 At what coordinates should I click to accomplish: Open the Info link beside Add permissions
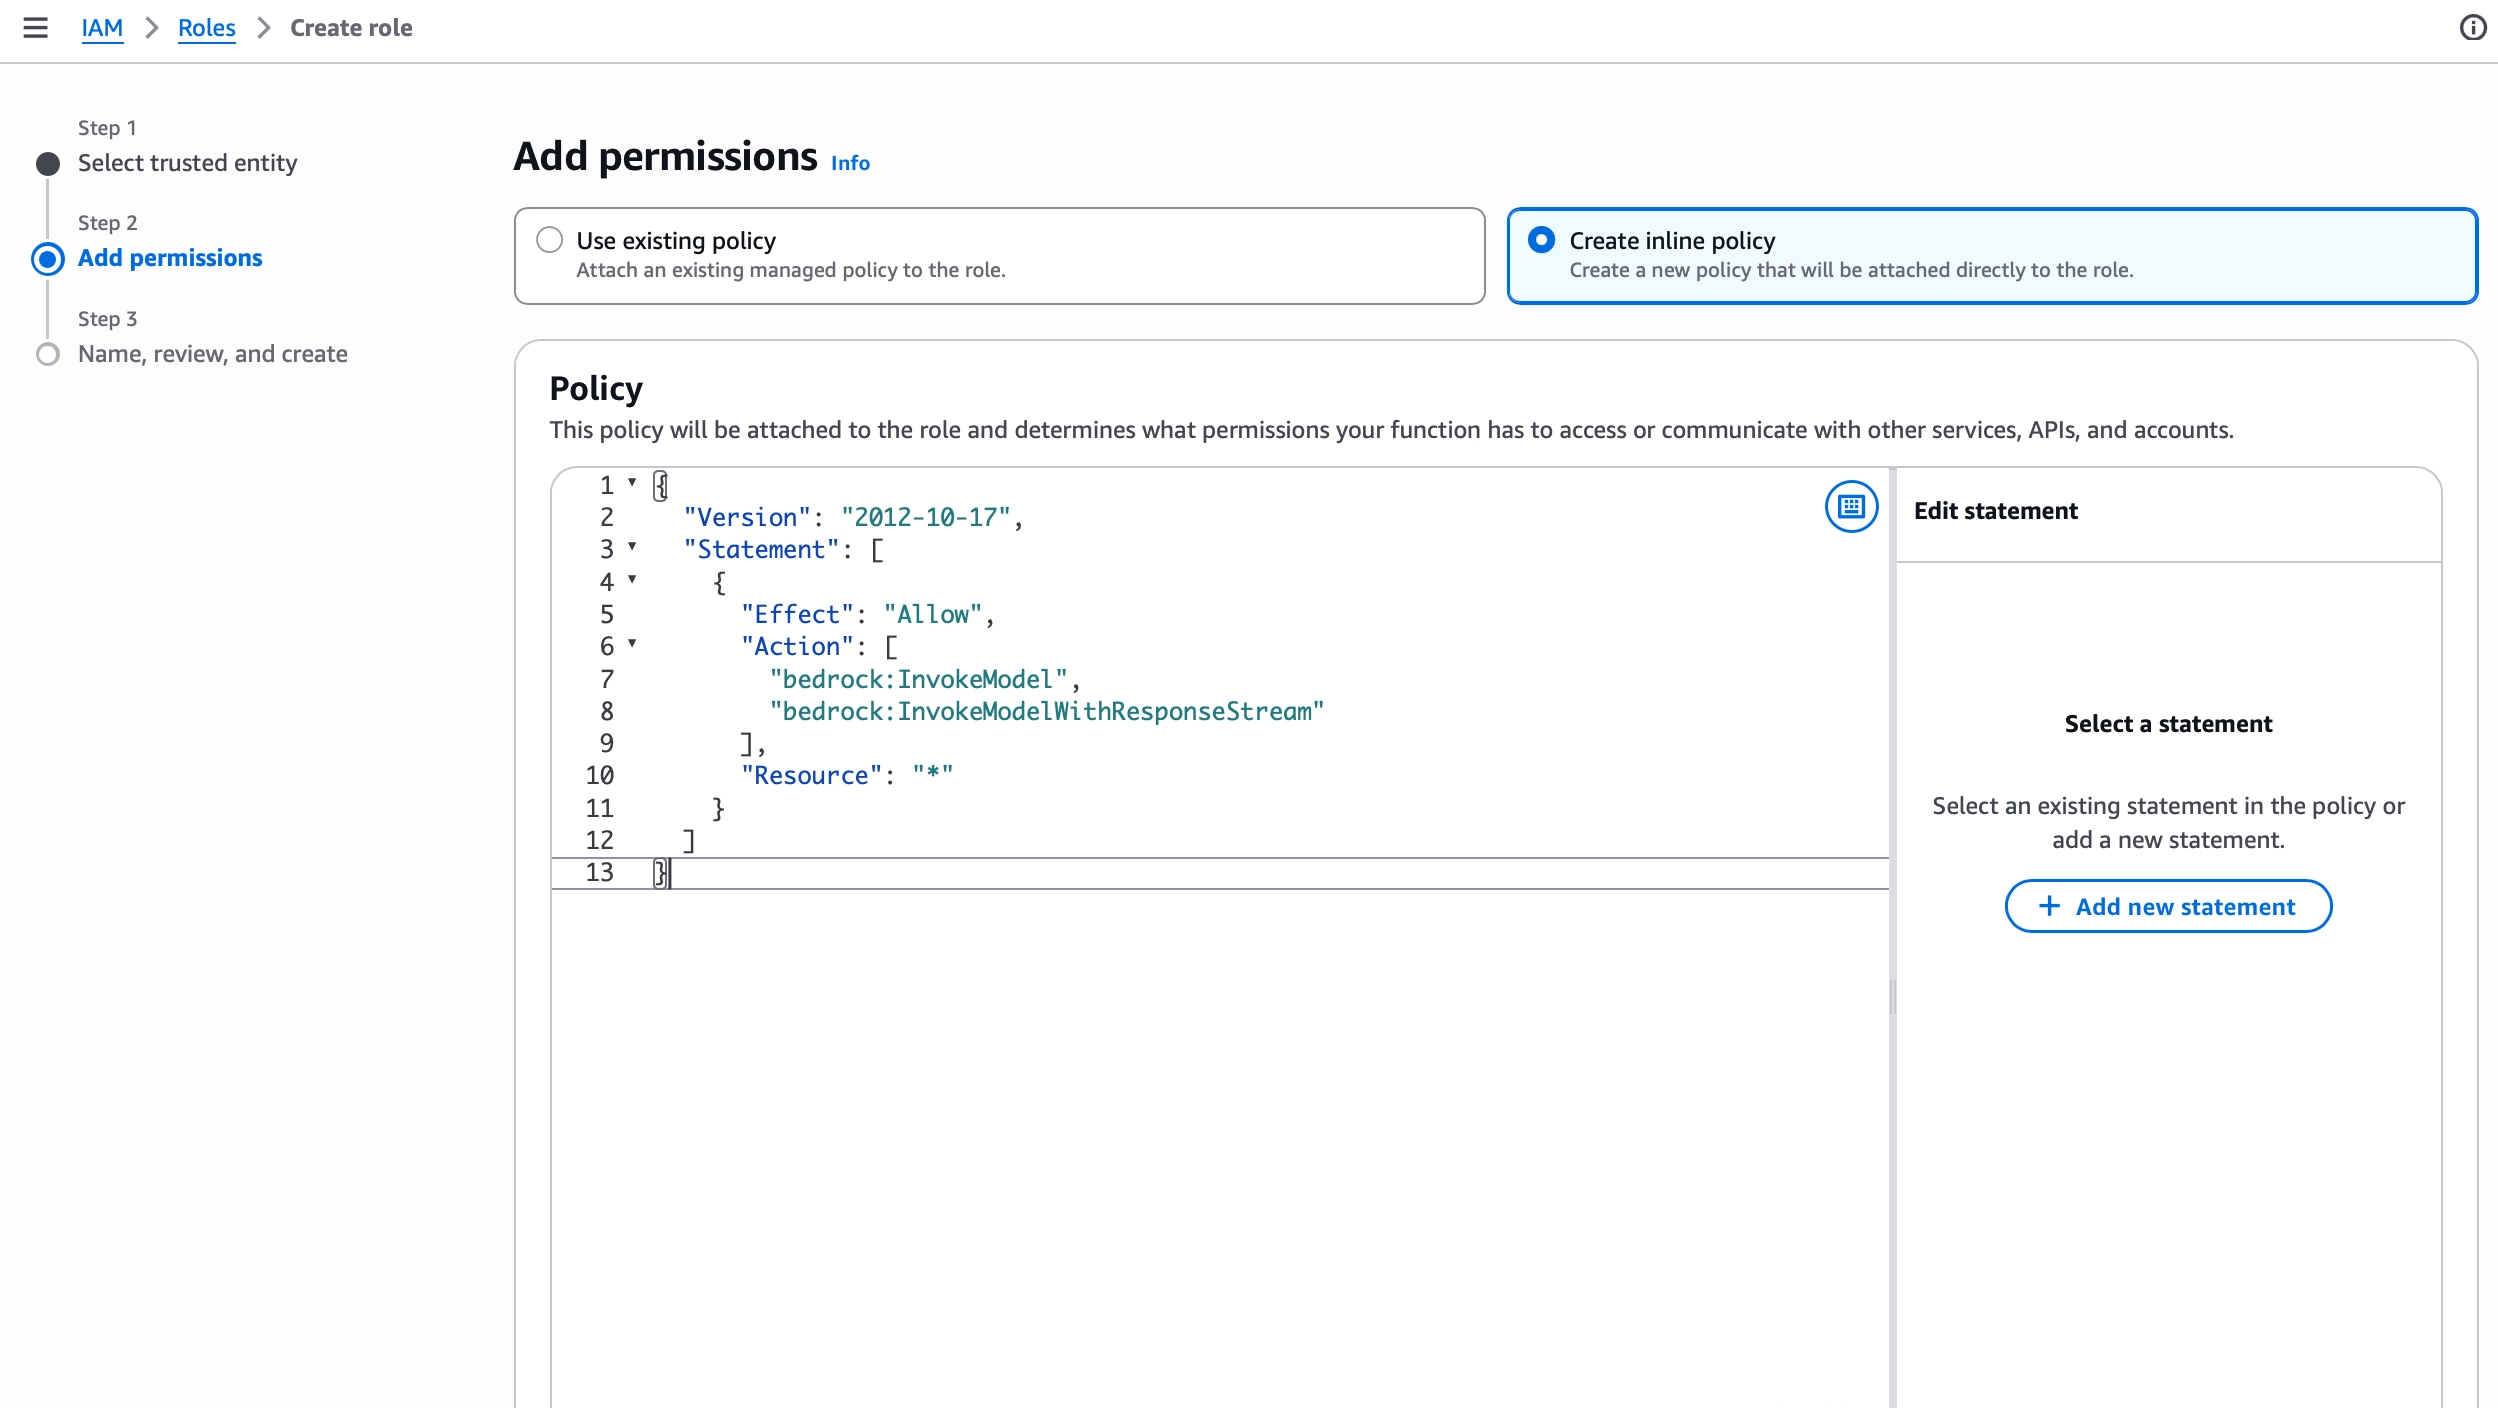point(850,163)
